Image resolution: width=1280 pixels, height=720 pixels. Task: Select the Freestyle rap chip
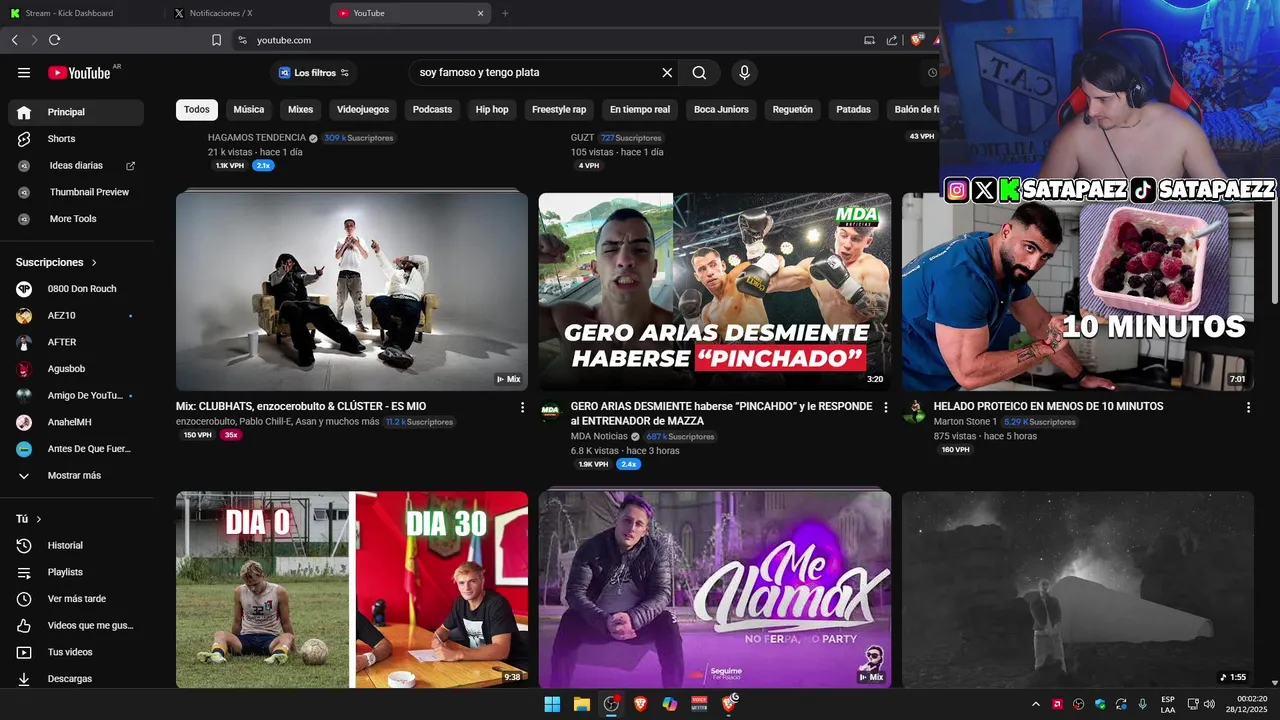559,109
